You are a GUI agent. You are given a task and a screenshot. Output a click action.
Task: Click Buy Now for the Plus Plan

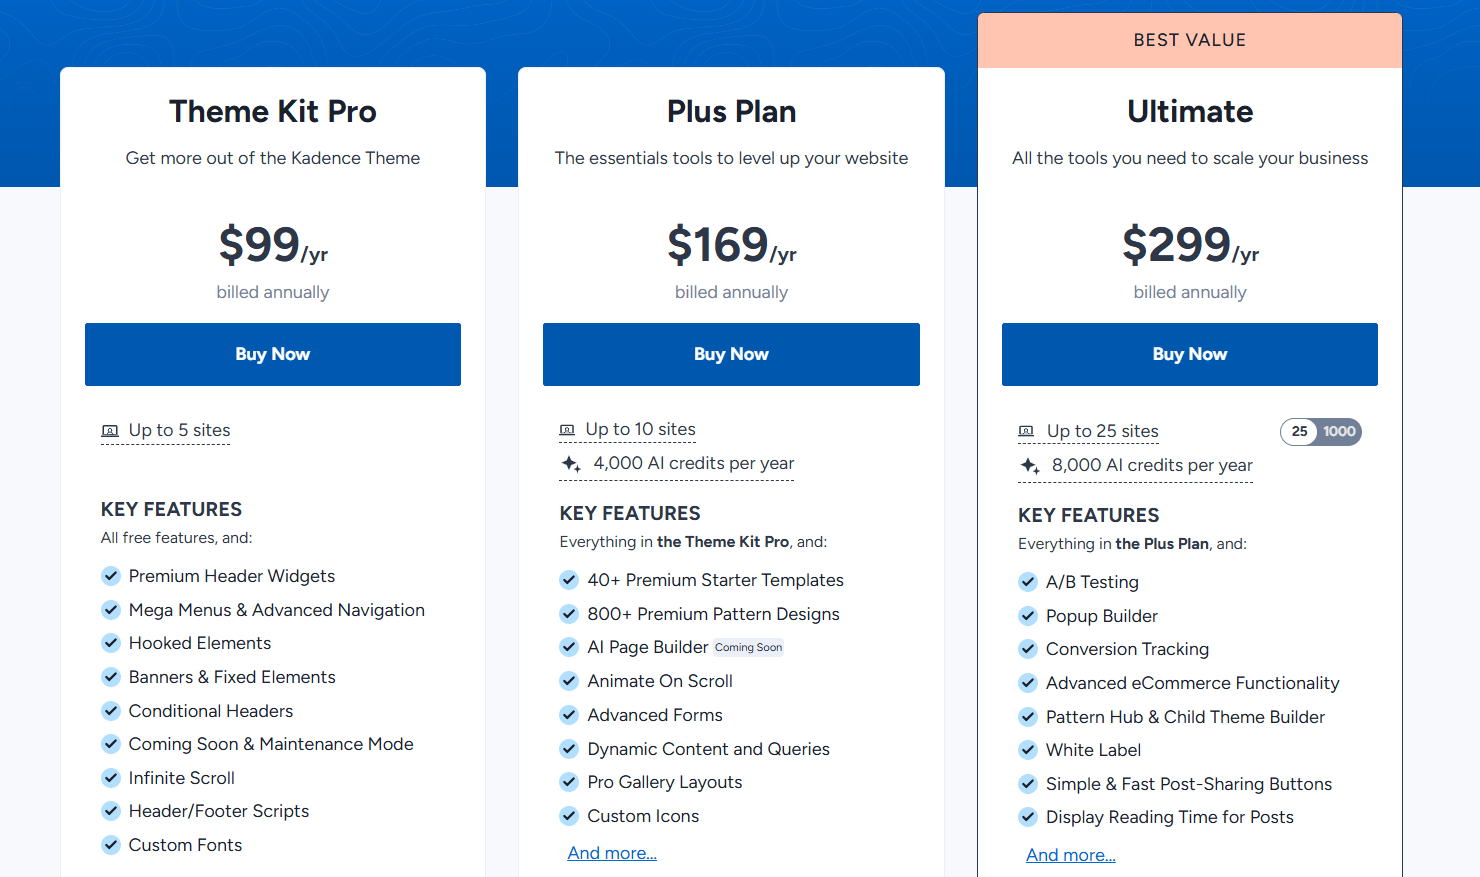pyautogui.click(x=731, y=354)
